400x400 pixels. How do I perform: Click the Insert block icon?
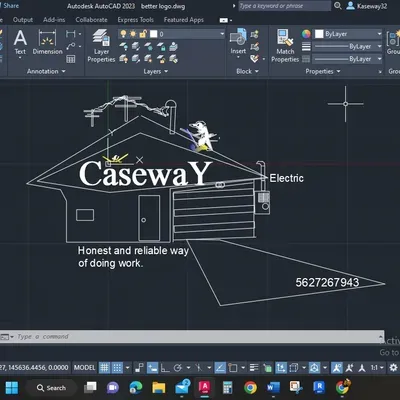238,42
